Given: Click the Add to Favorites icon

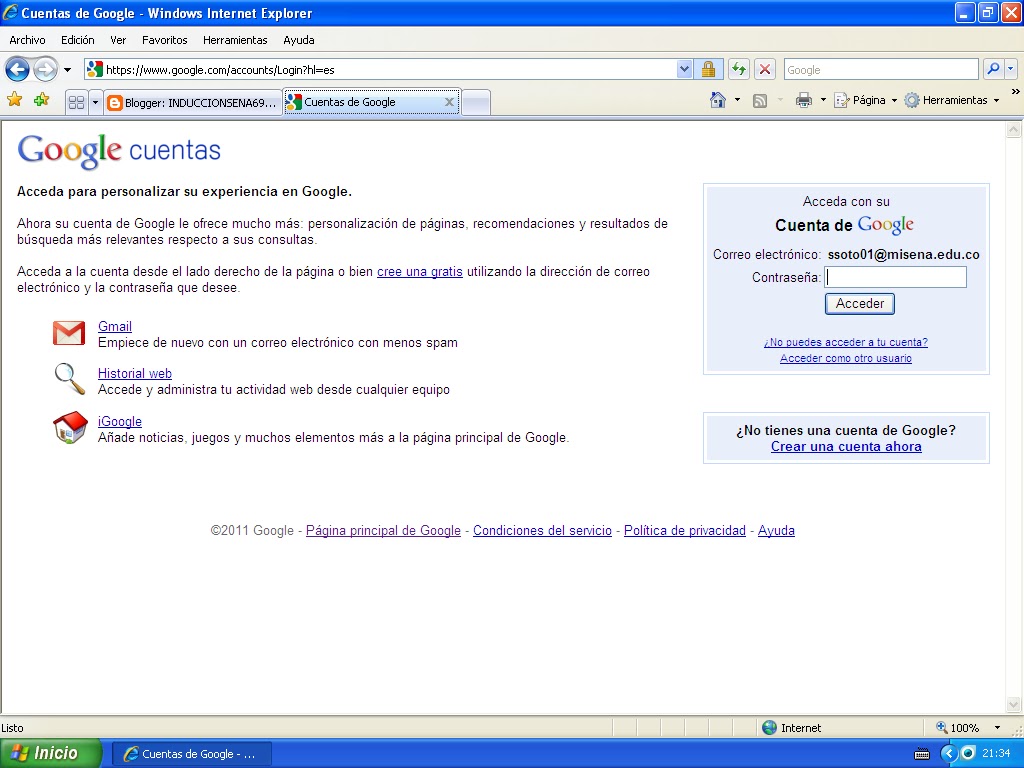Looking at the screenshot, I should [41, 101].
